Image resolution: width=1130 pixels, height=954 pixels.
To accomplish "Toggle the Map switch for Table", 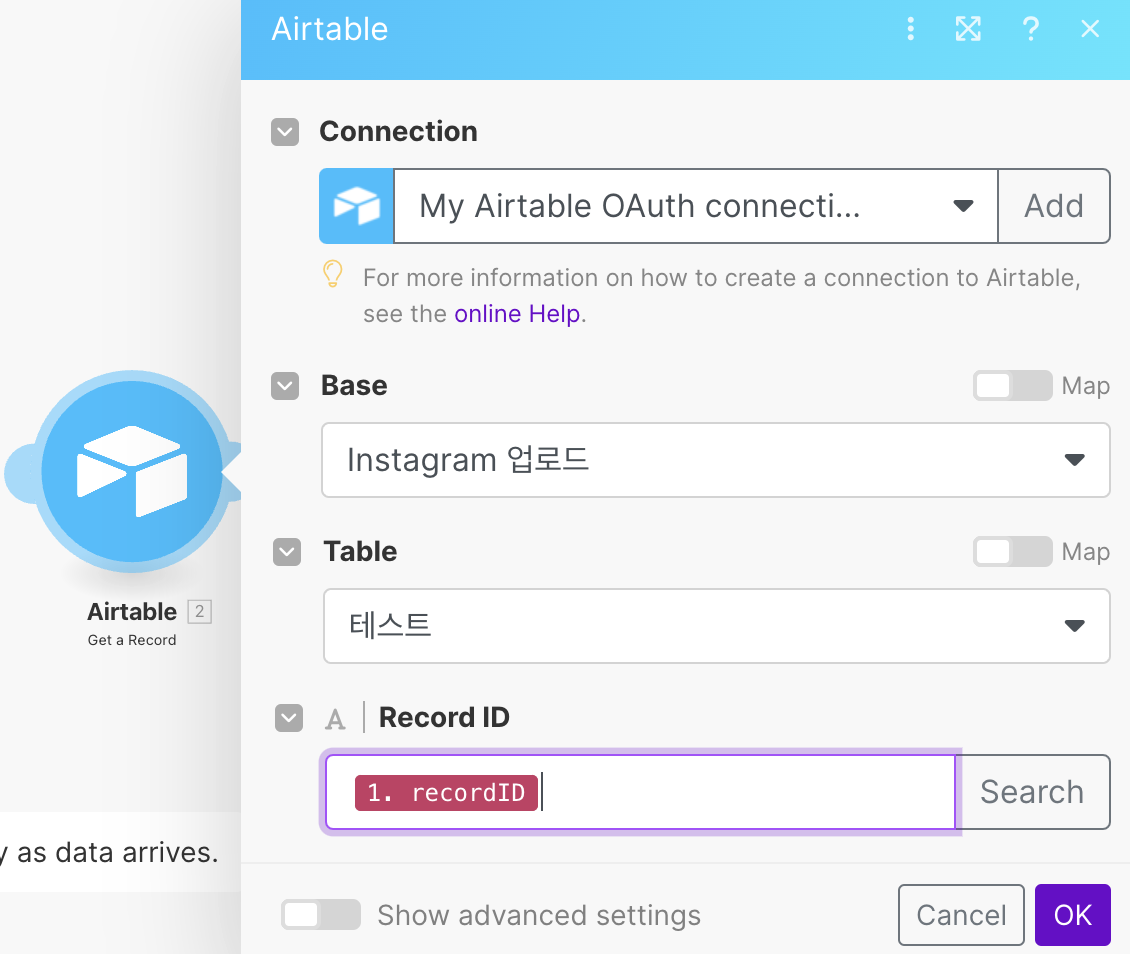I will click(1012, 552).
